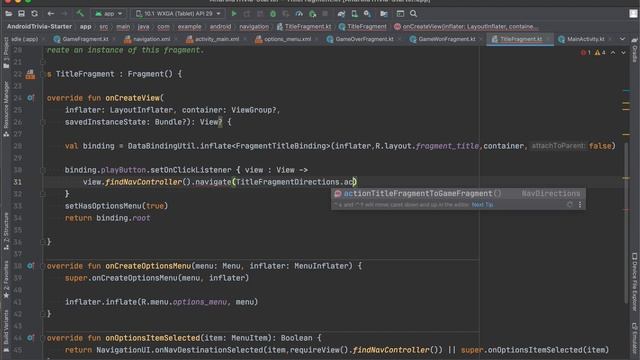
Task: Open the Structure tool window
Action: [x=6, y=231]
